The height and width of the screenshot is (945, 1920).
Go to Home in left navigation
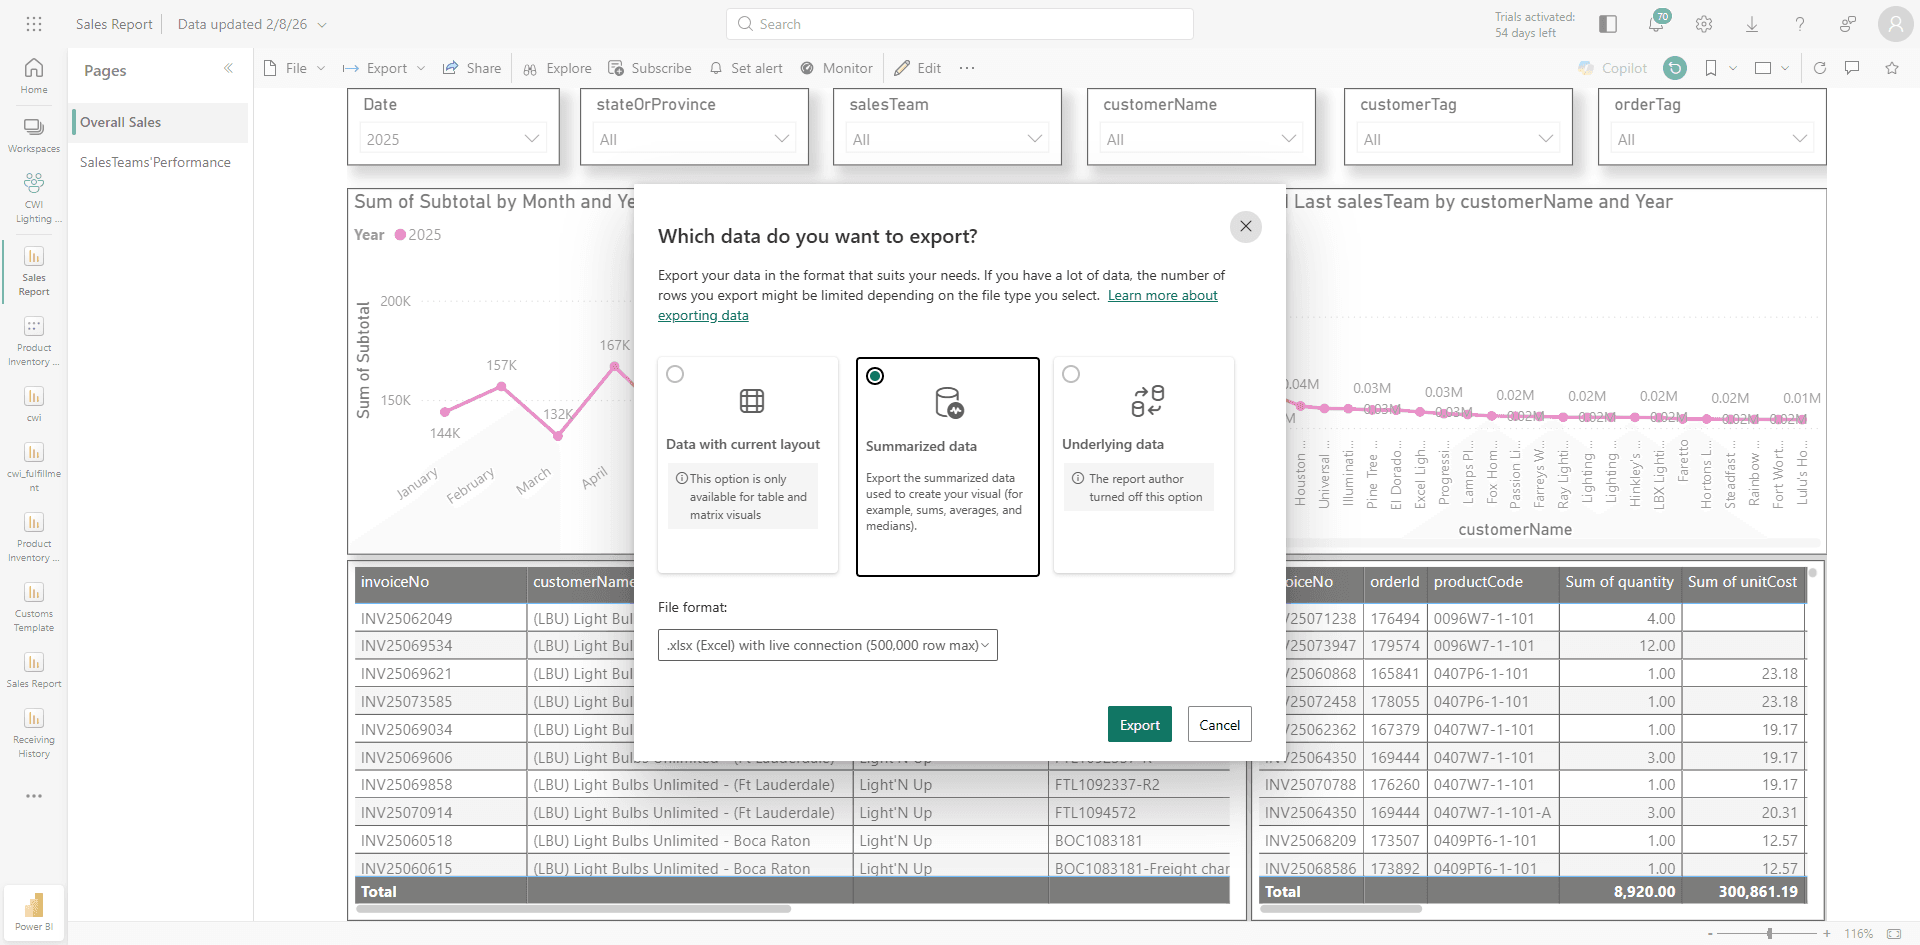click(34, 76)
